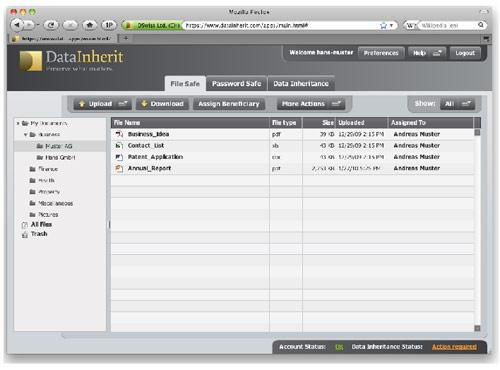This screenshot has height=370, width=500.
Task: Click the Wikipedia search field
Action: point(447,25)
